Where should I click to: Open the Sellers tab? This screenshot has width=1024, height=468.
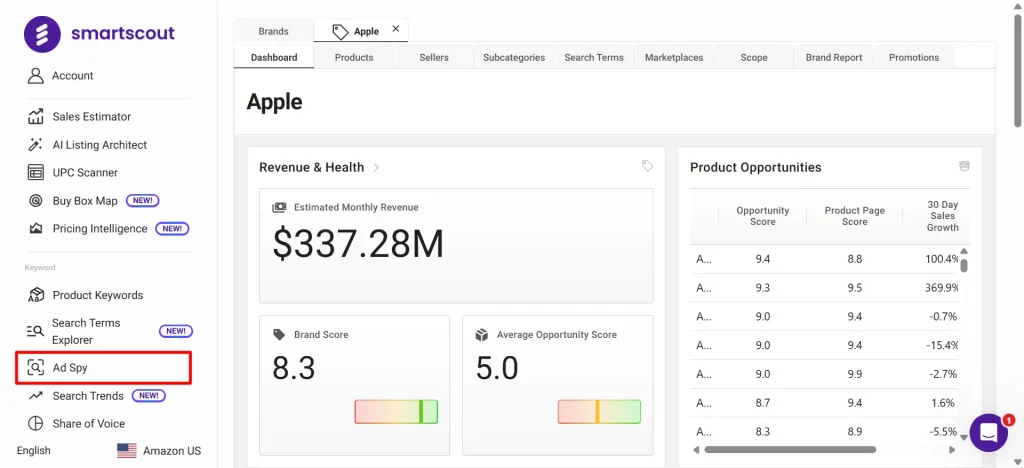pos(434,57)
